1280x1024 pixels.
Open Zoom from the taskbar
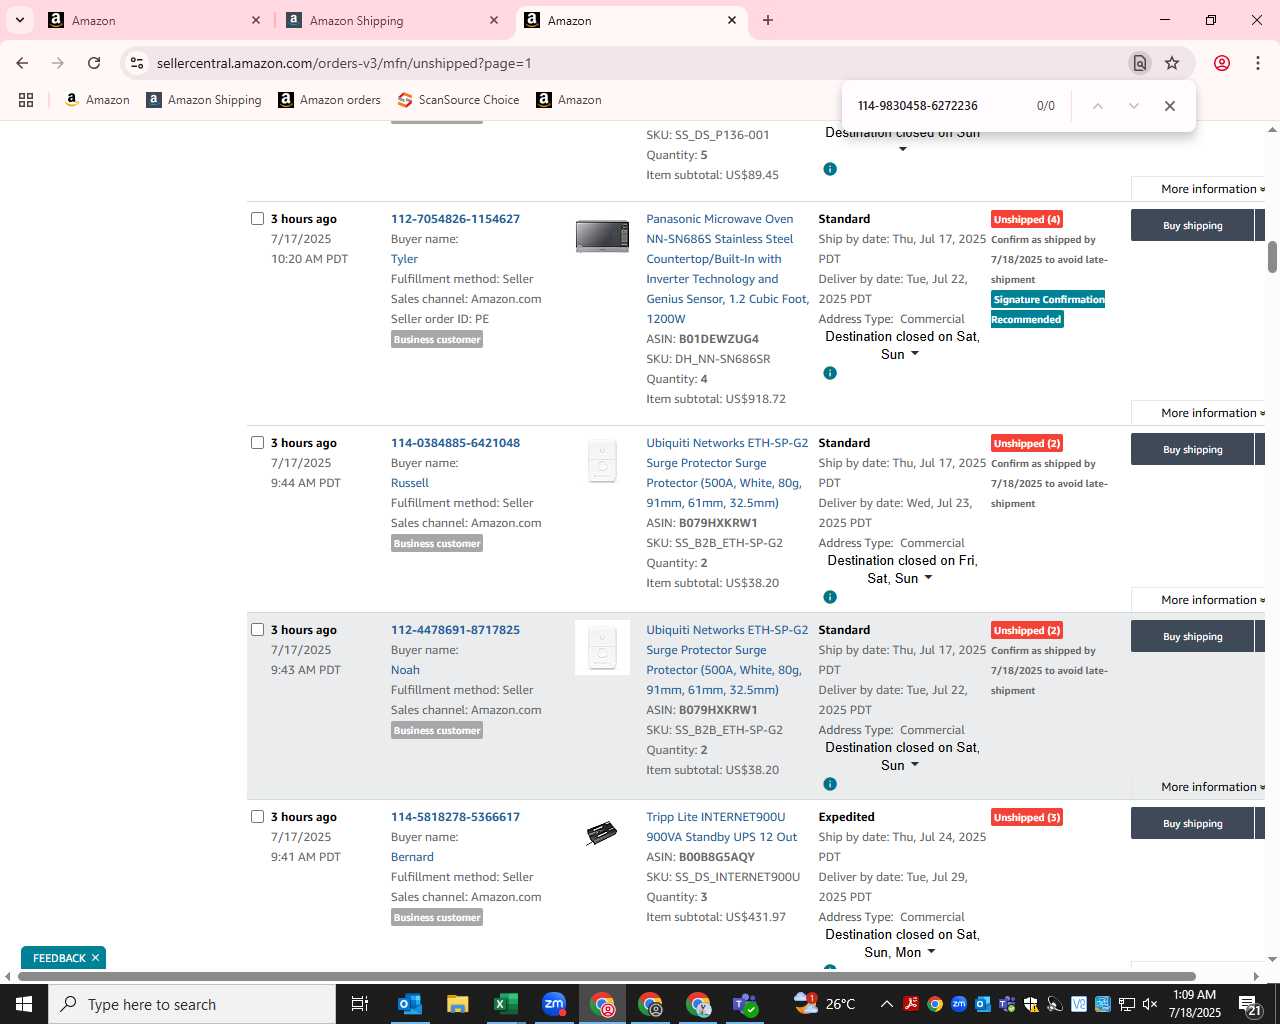[x=554, y=1004]
